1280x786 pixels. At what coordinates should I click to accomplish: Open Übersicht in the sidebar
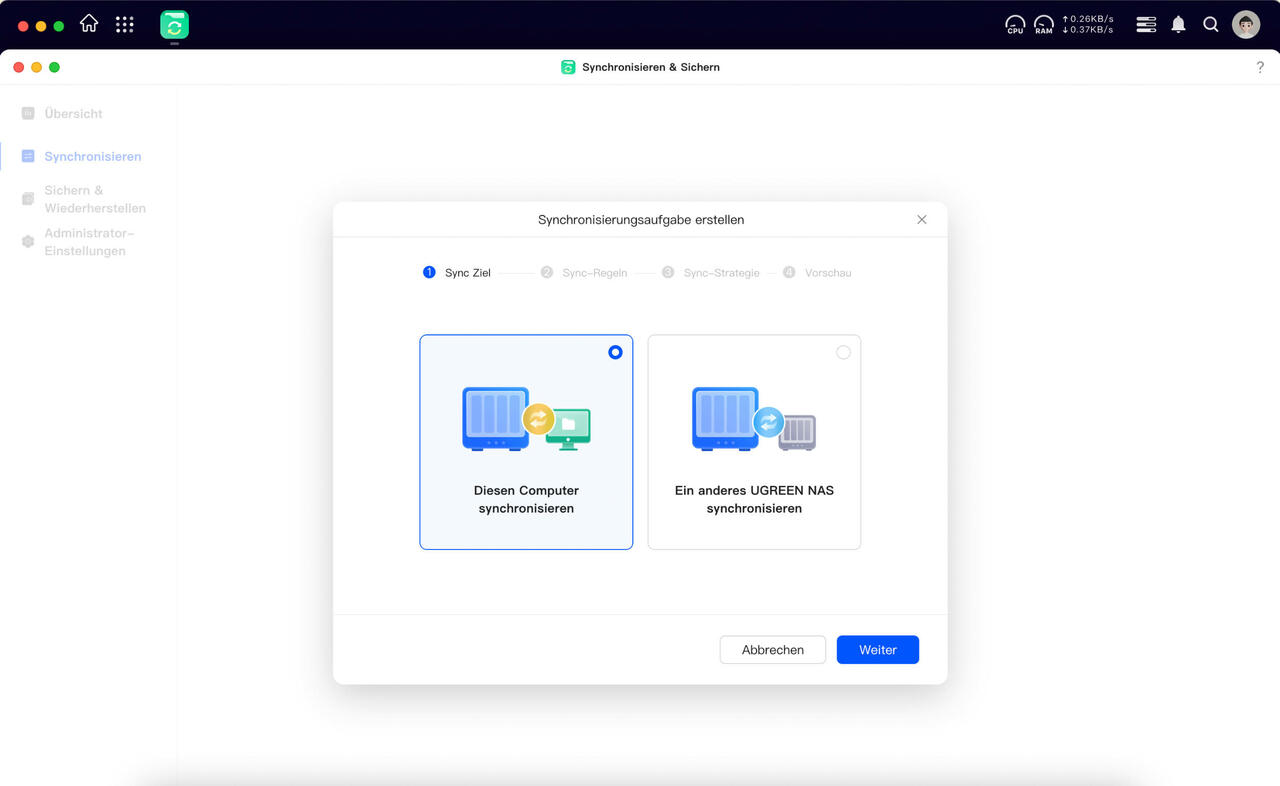tap(74, 114)
